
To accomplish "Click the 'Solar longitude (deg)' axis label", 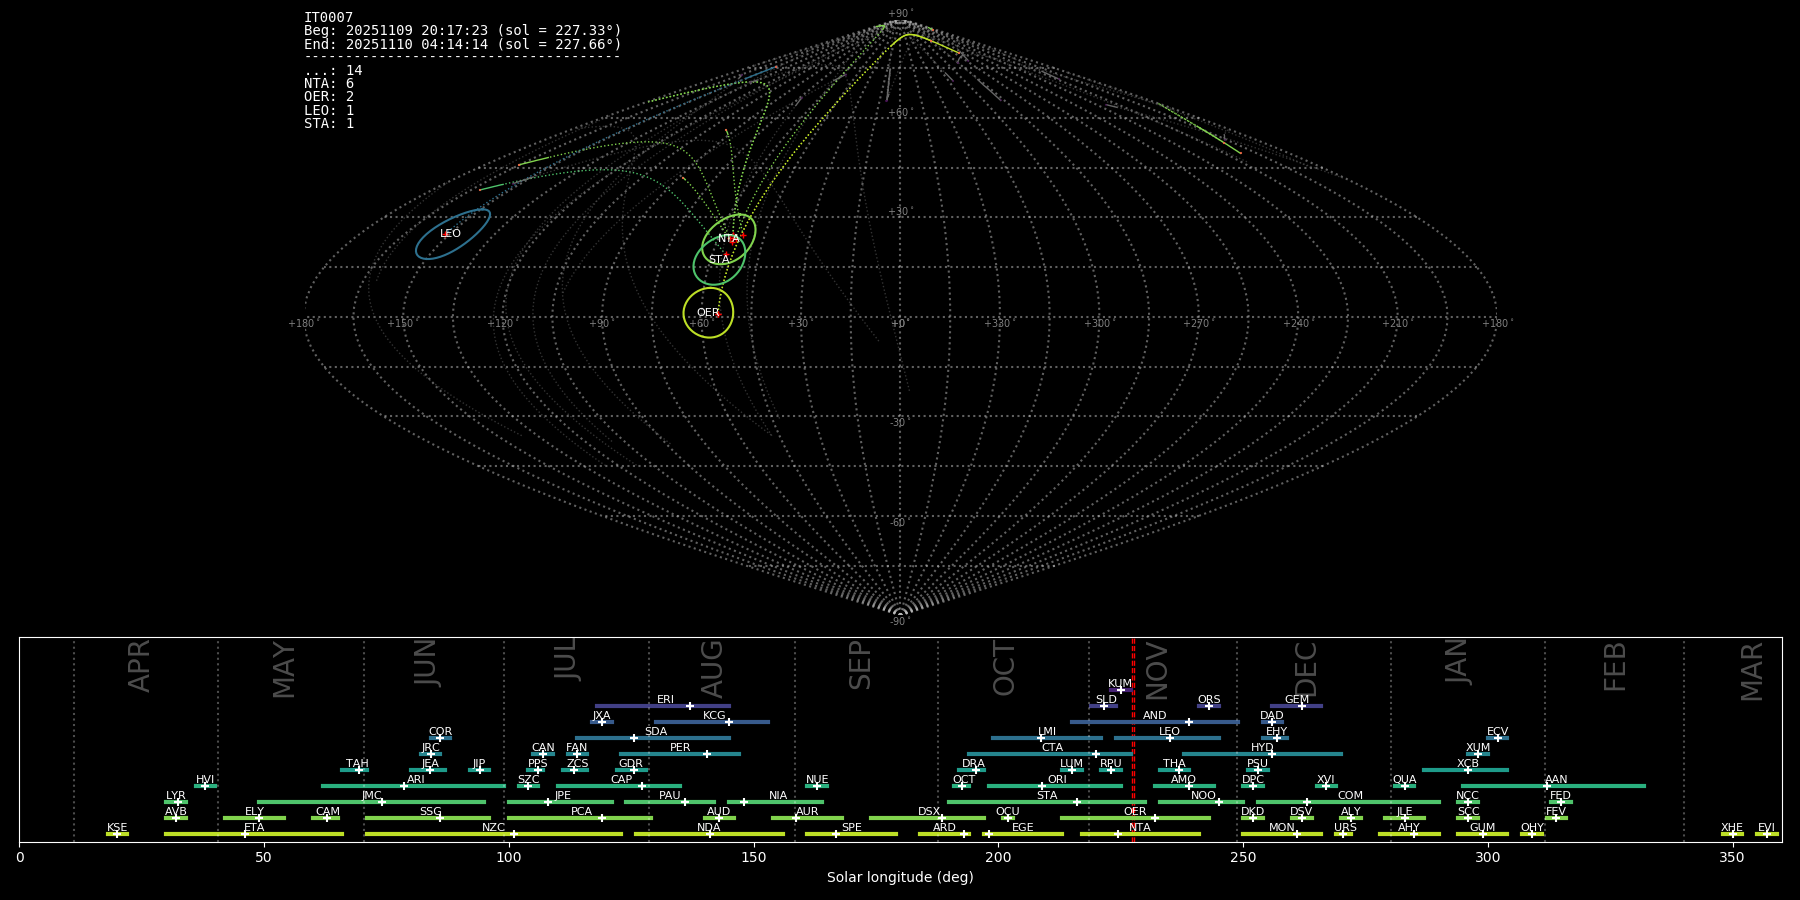I will tap(899, 878).
